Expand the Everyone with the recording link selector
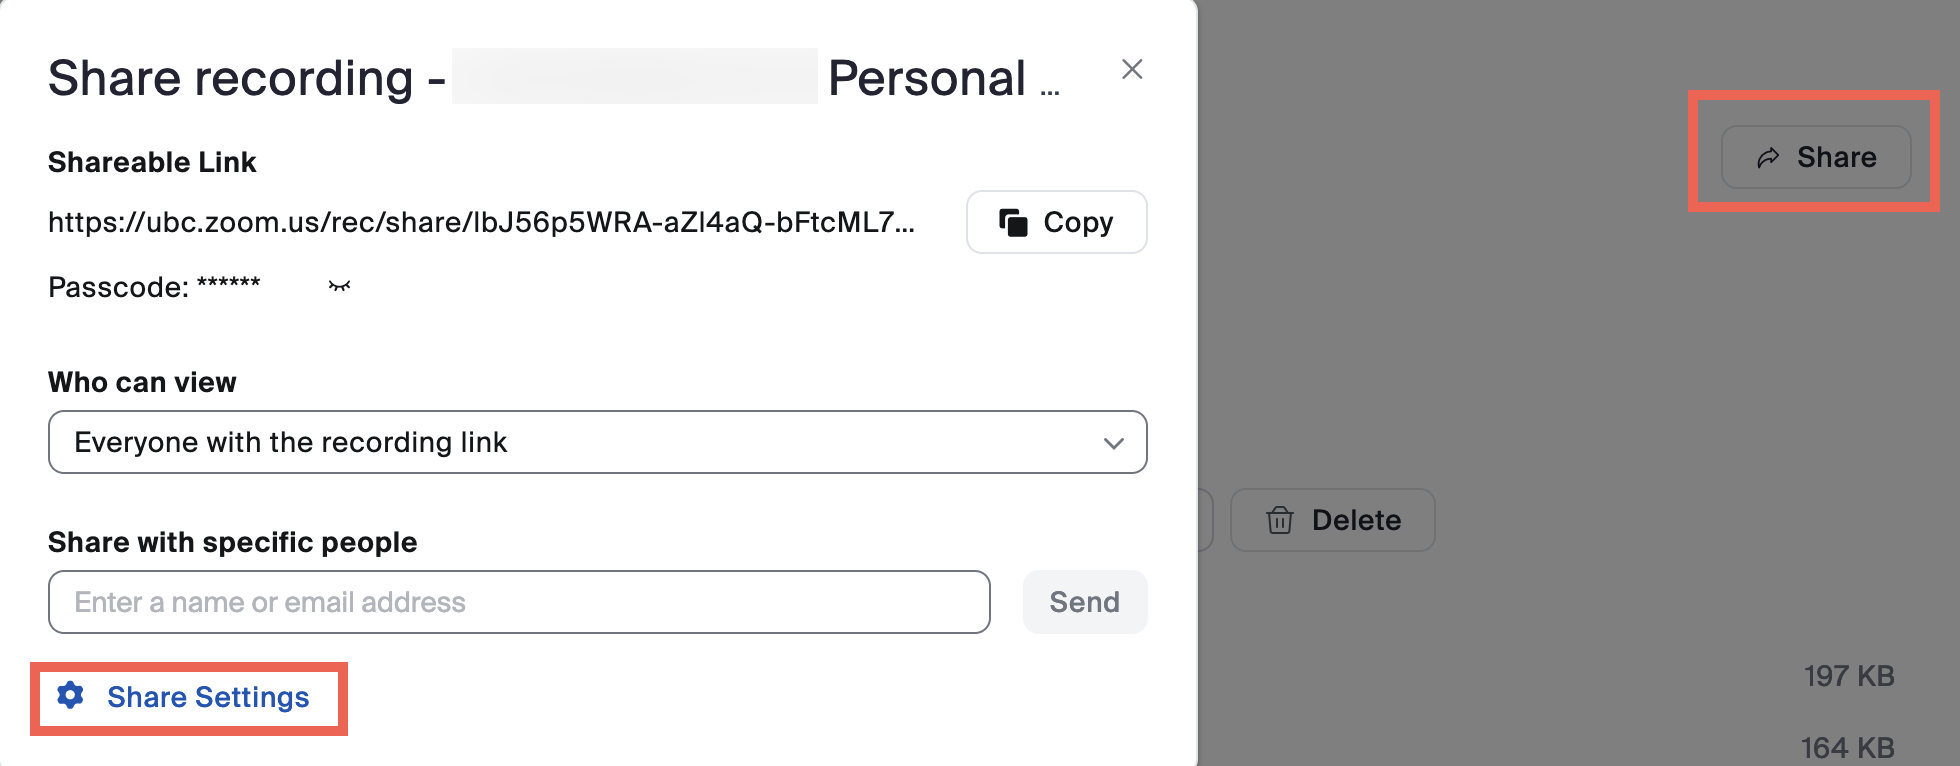The image size is (1960, 766). (596, 442)
